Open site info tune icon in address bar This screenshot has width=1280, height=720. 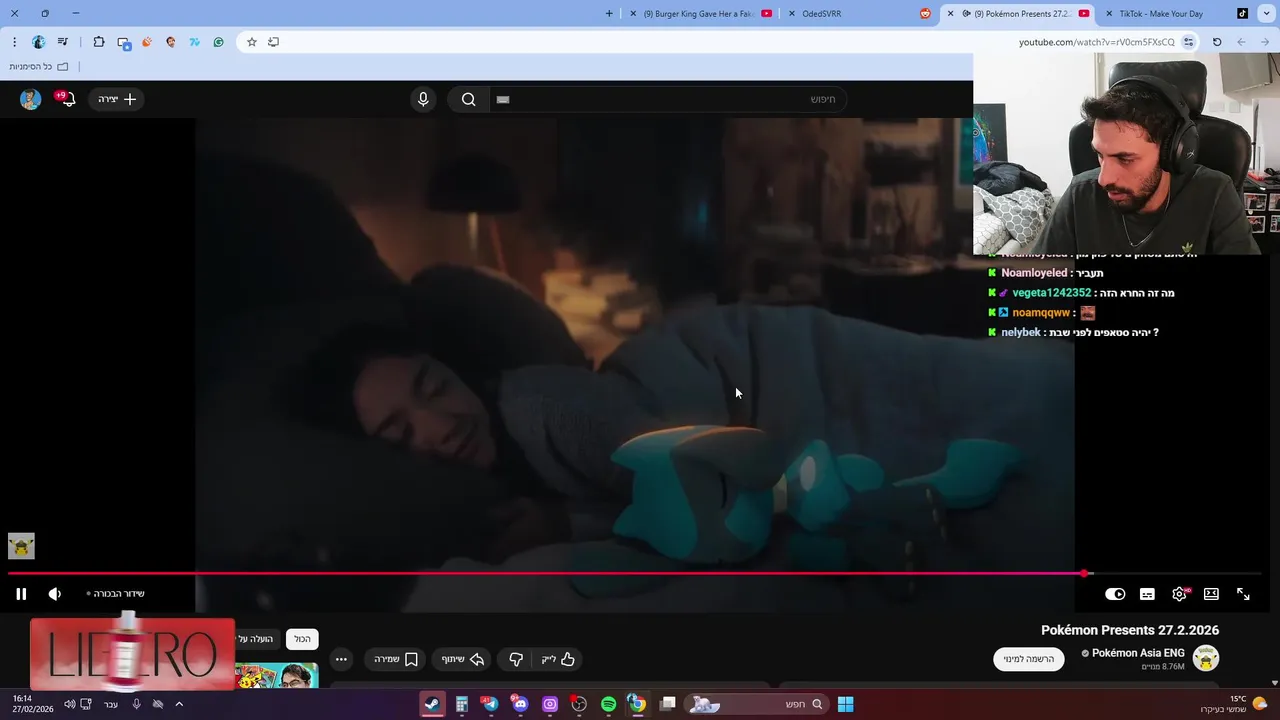pyautogui.click(x=1188, y=42)
